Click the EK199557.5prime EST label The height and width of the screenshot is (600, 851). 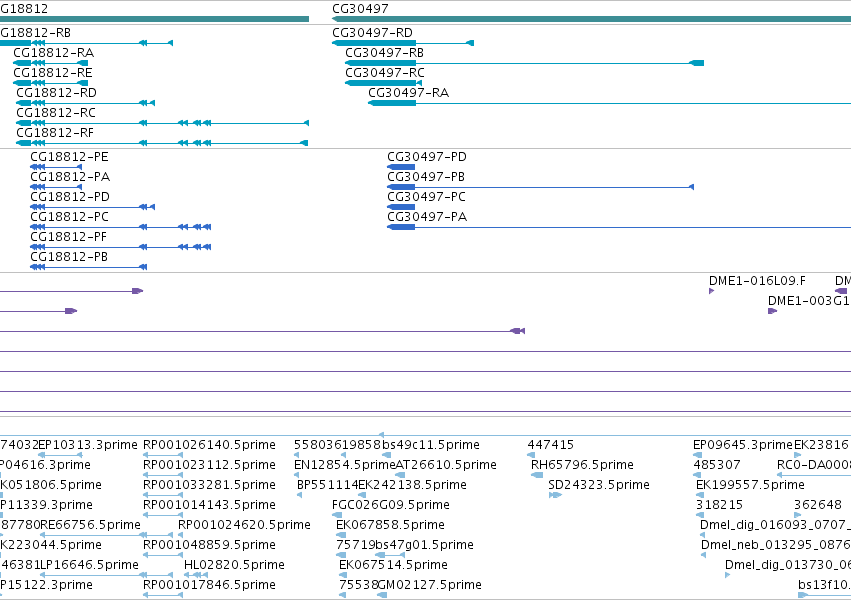click(751, 485)
